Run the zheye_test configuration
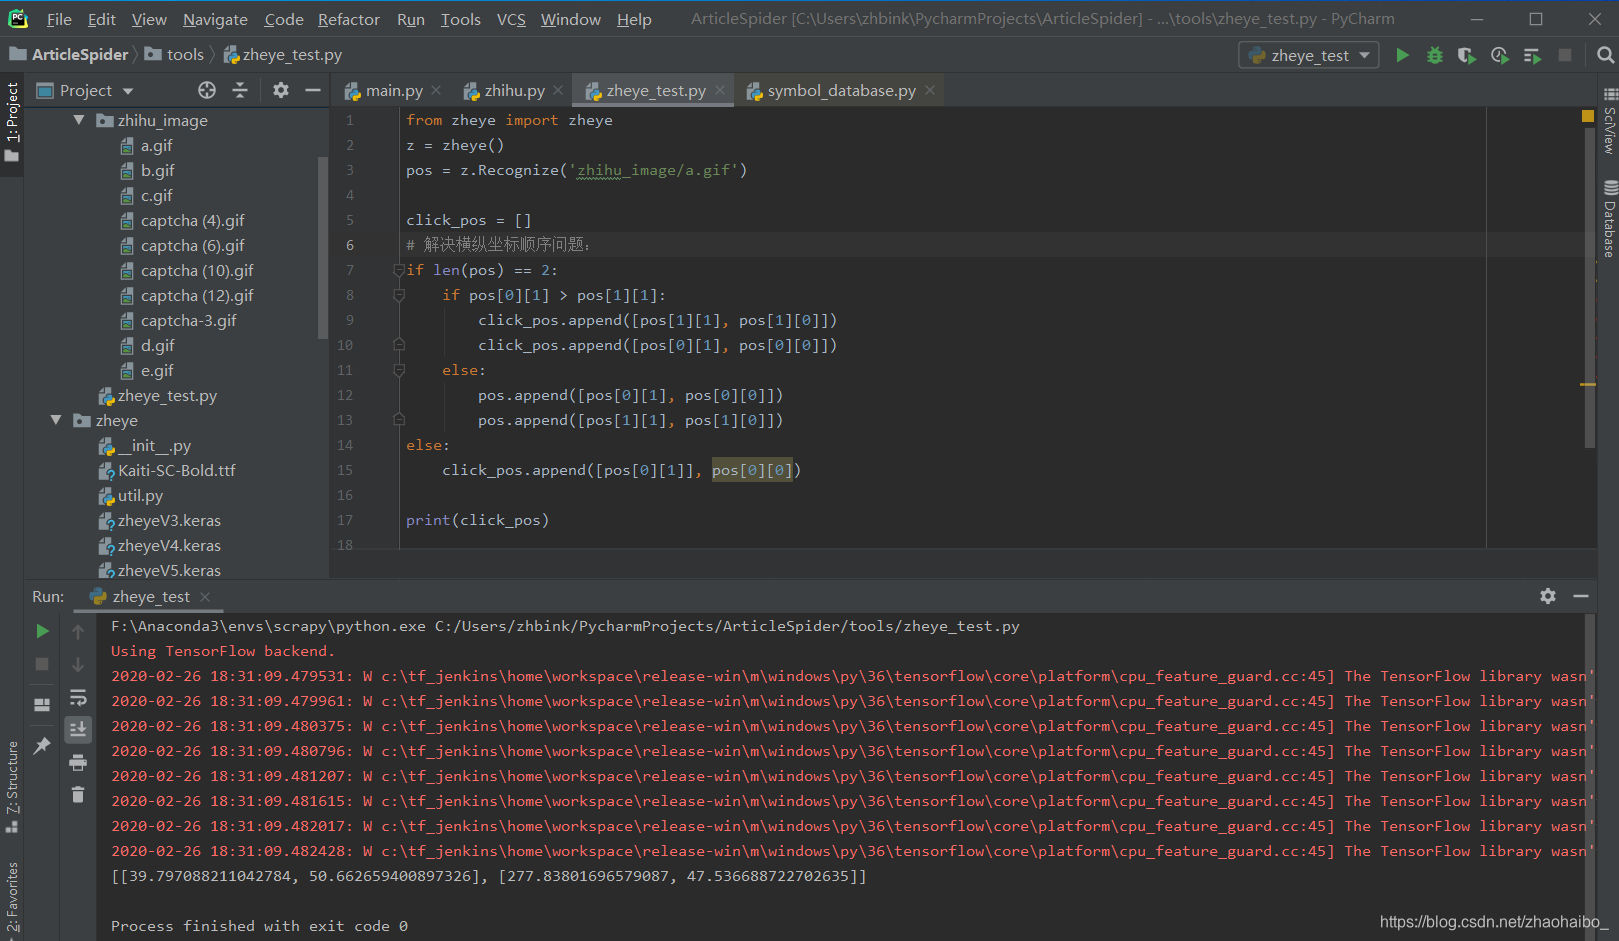This screenshot has width=1619, height=941. (x=1402, y=55)
